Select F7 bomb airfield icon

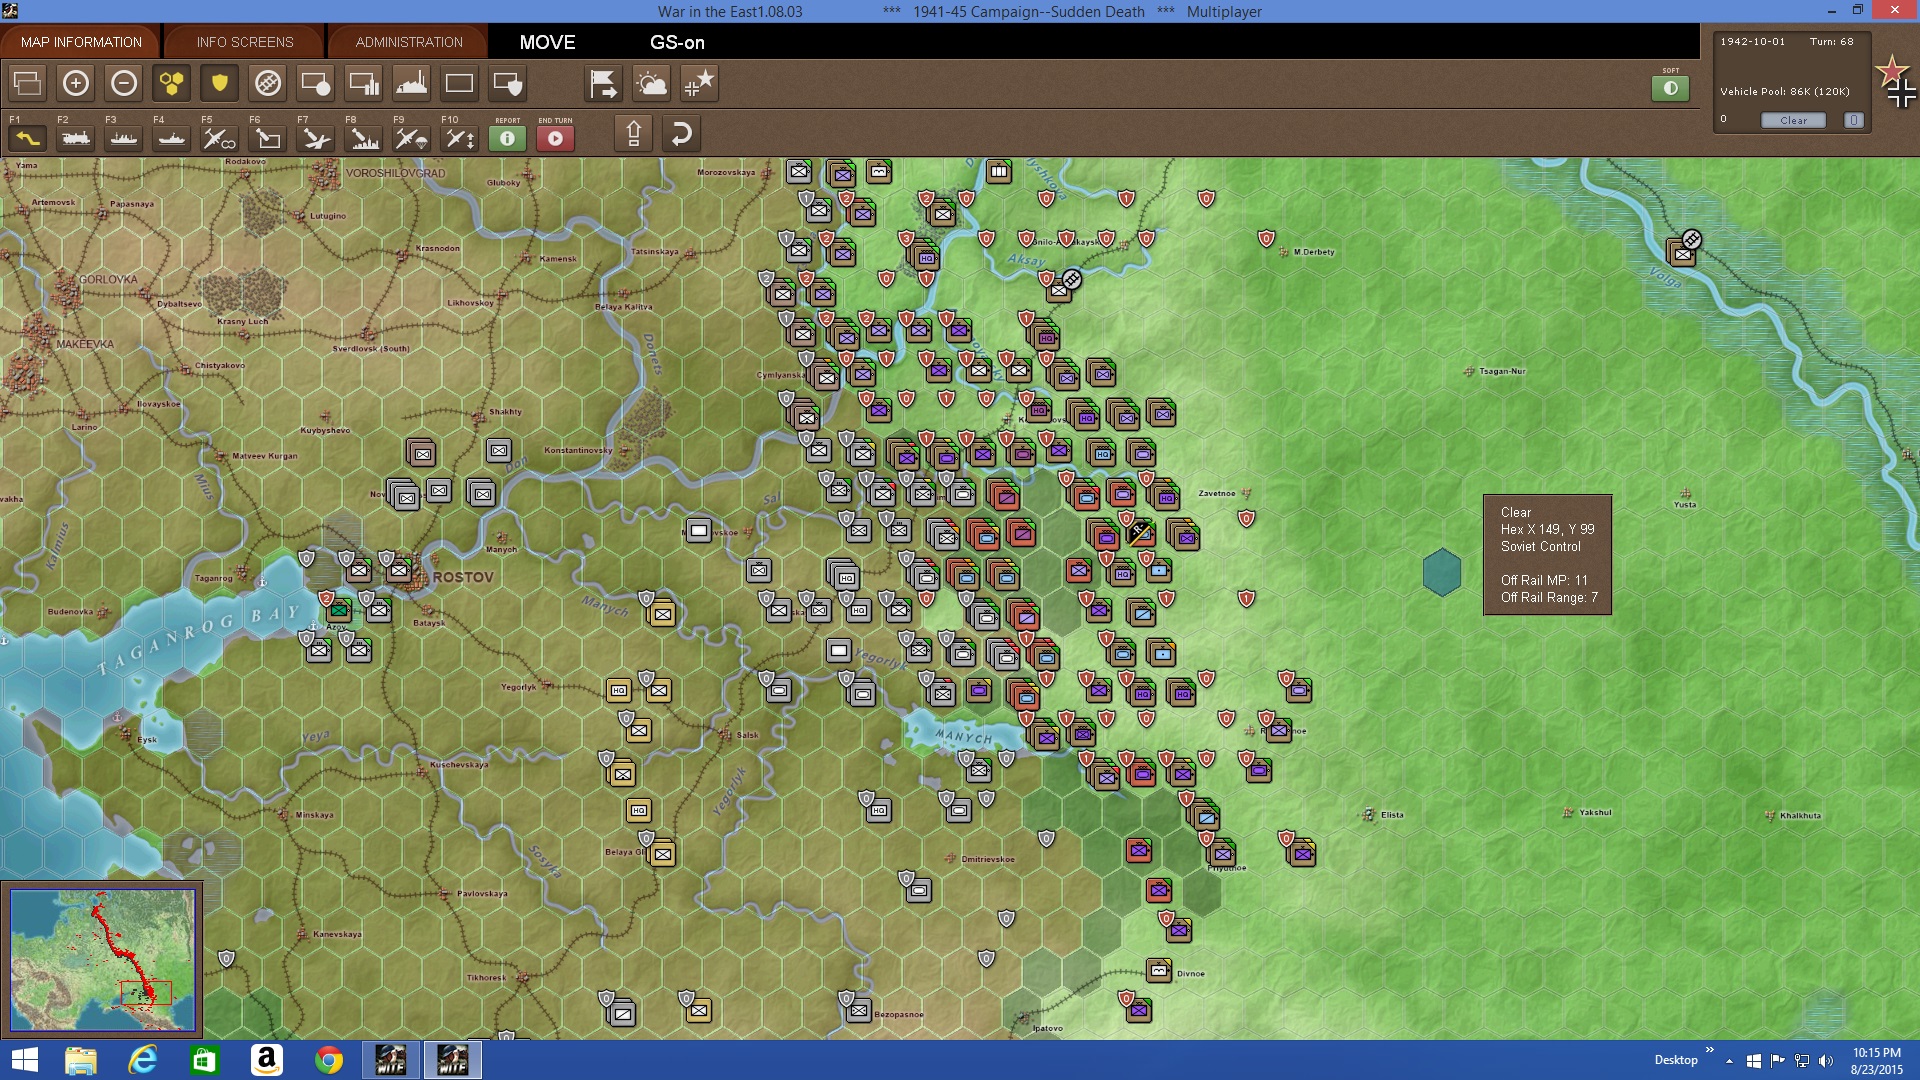tap(316, 138)
